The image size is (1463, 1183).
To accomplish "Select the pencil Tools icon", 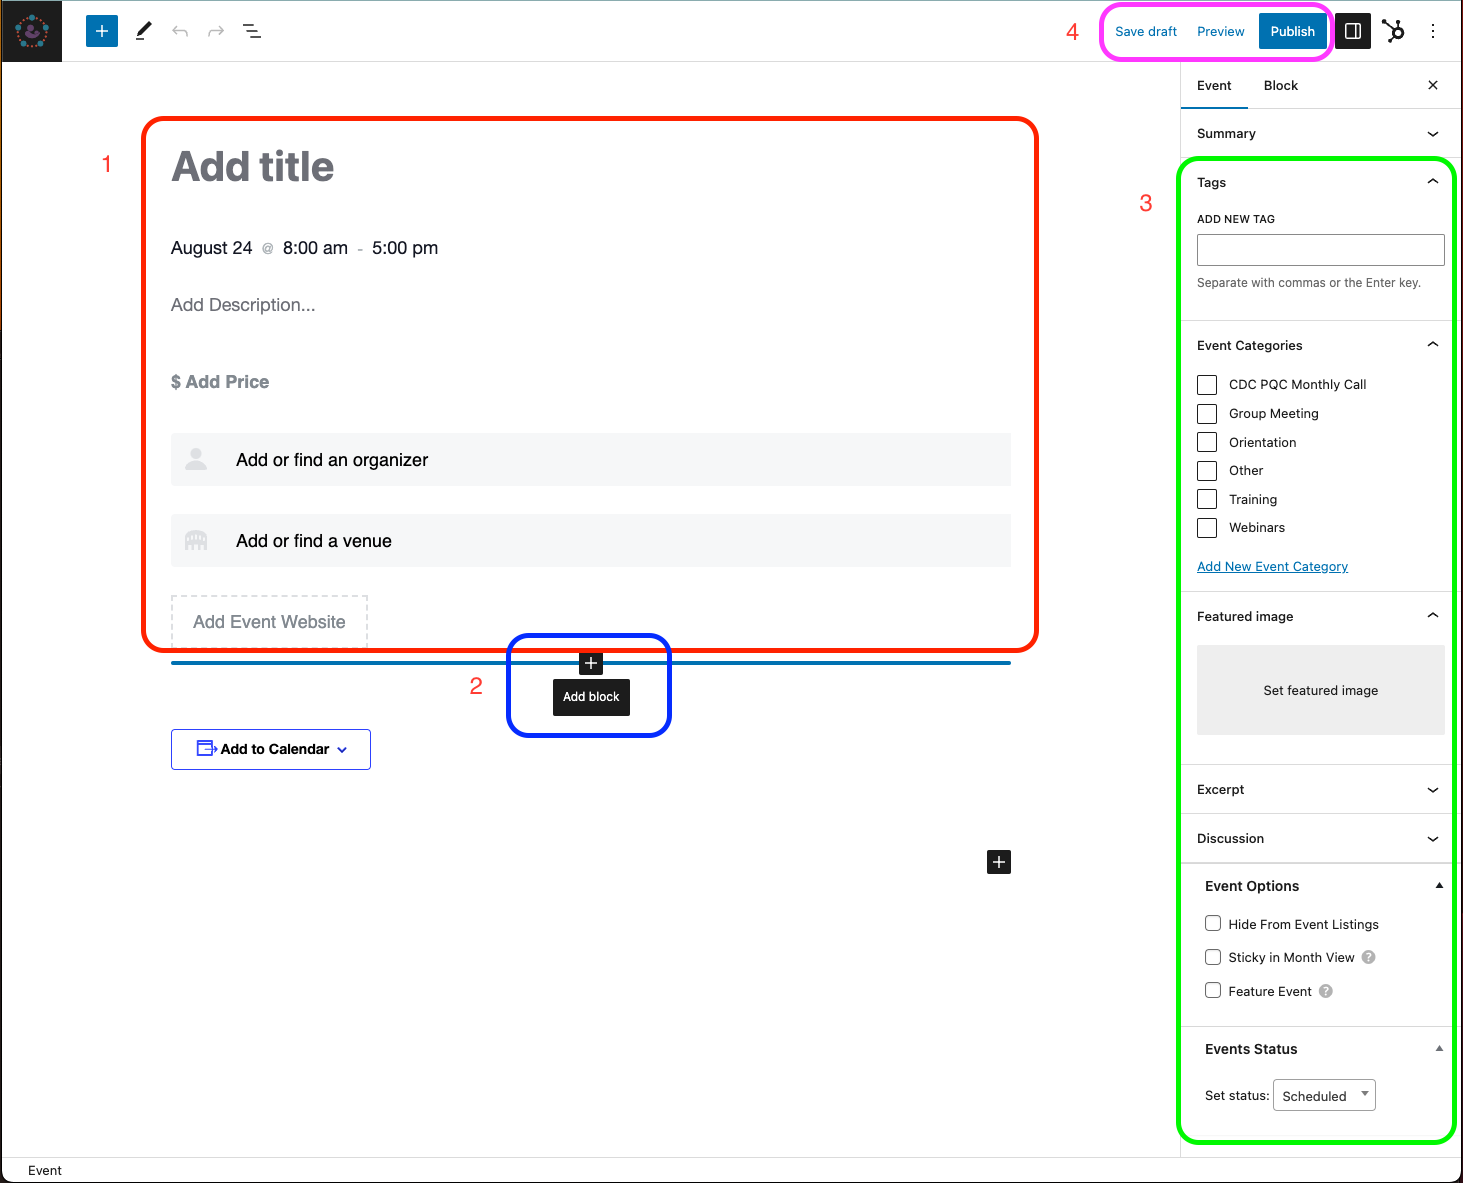I will pos(143,31).
